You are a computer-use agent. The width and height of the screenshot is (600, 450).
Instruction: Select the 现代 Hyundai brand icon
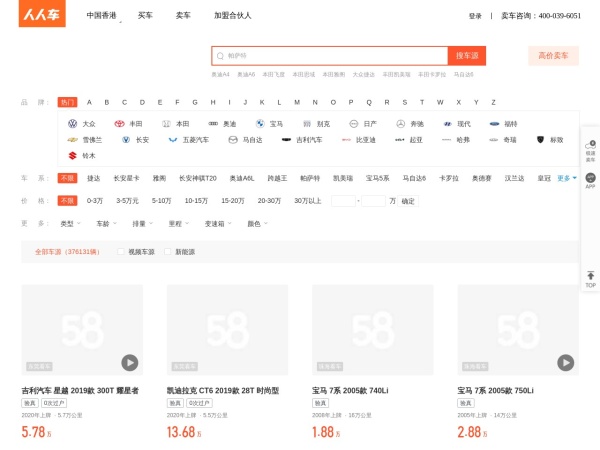coord(447,124)
